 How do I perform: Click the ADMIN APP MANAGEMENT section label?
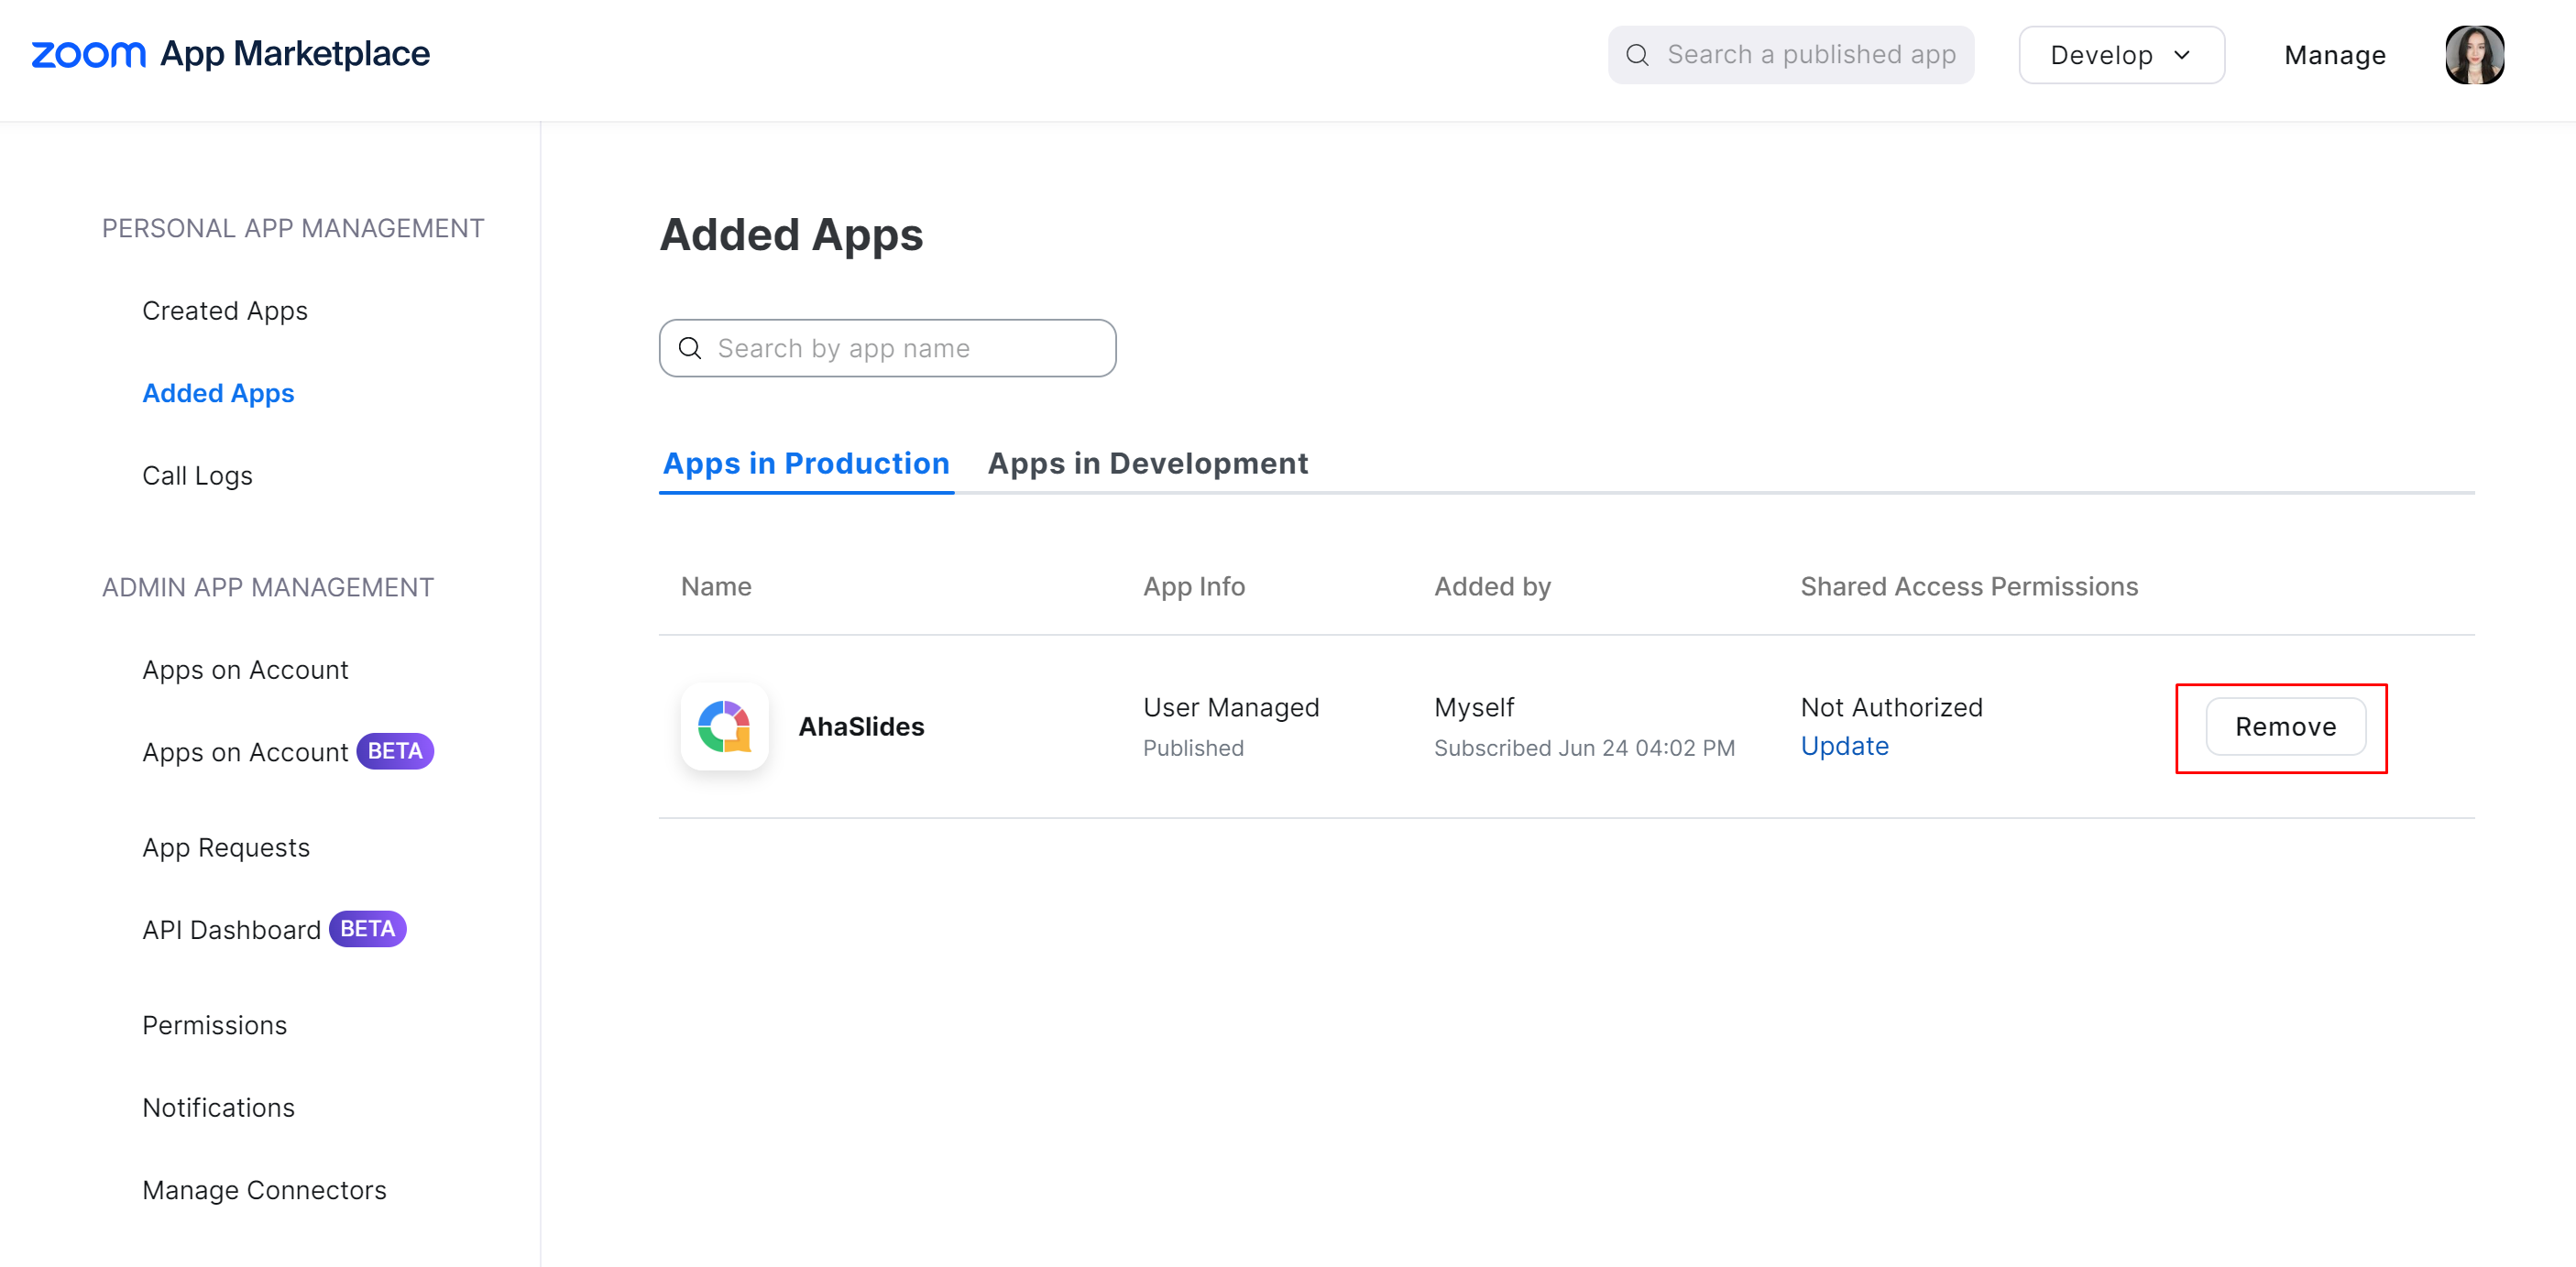tap(268, 588)
